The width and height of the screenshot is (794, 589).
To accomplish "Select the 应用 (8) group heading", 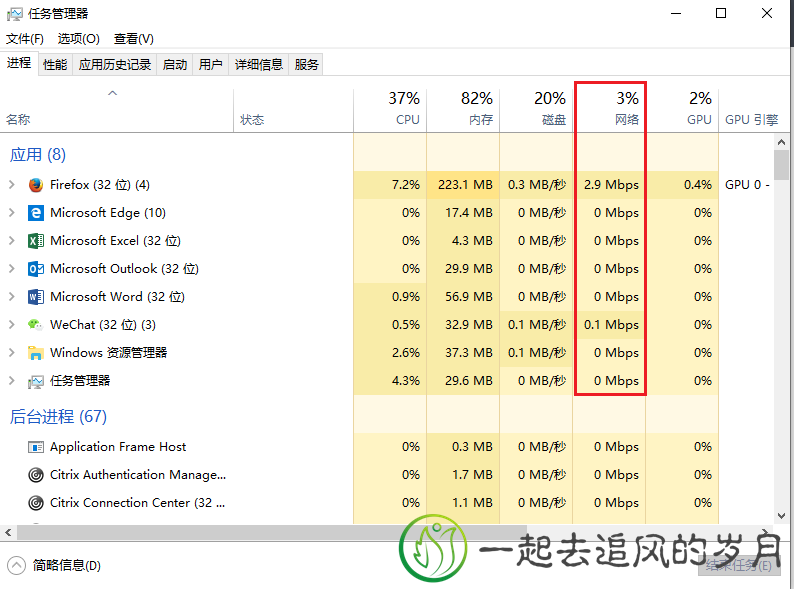I will (37, 154).
